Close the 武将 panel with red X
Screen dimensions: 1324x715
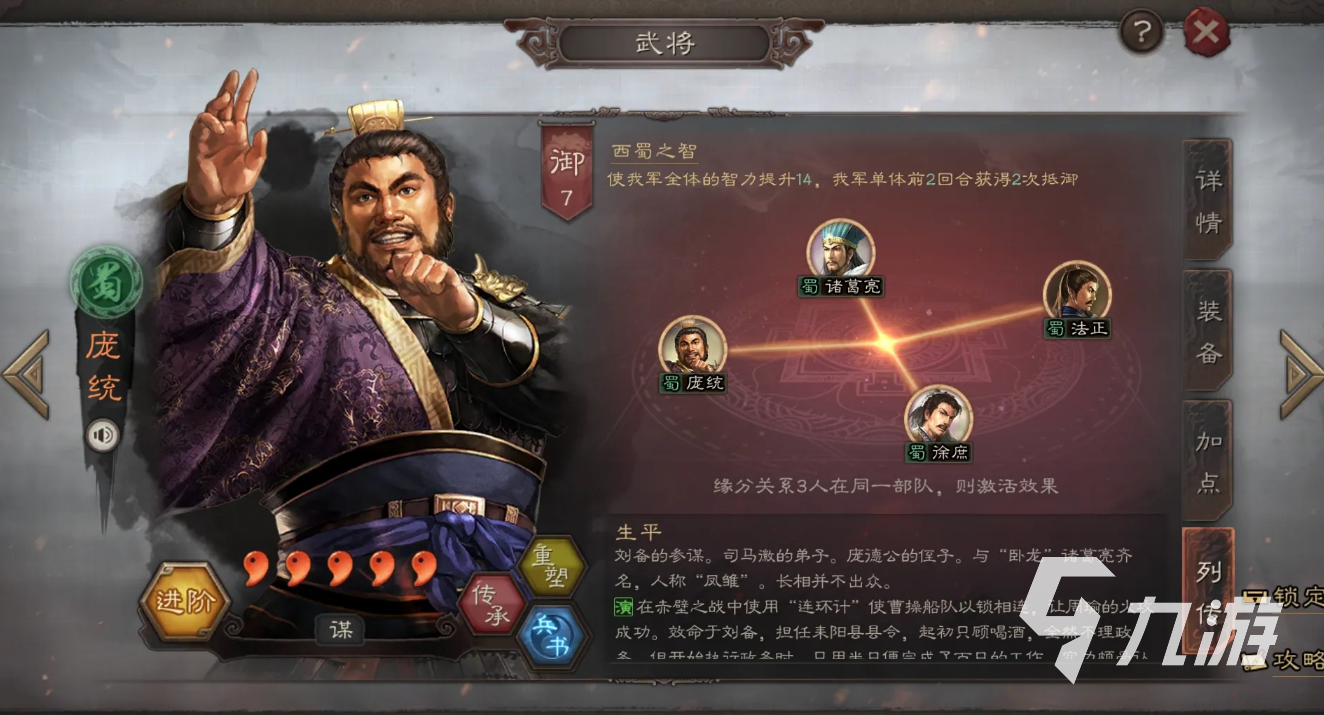[1206, 33]
